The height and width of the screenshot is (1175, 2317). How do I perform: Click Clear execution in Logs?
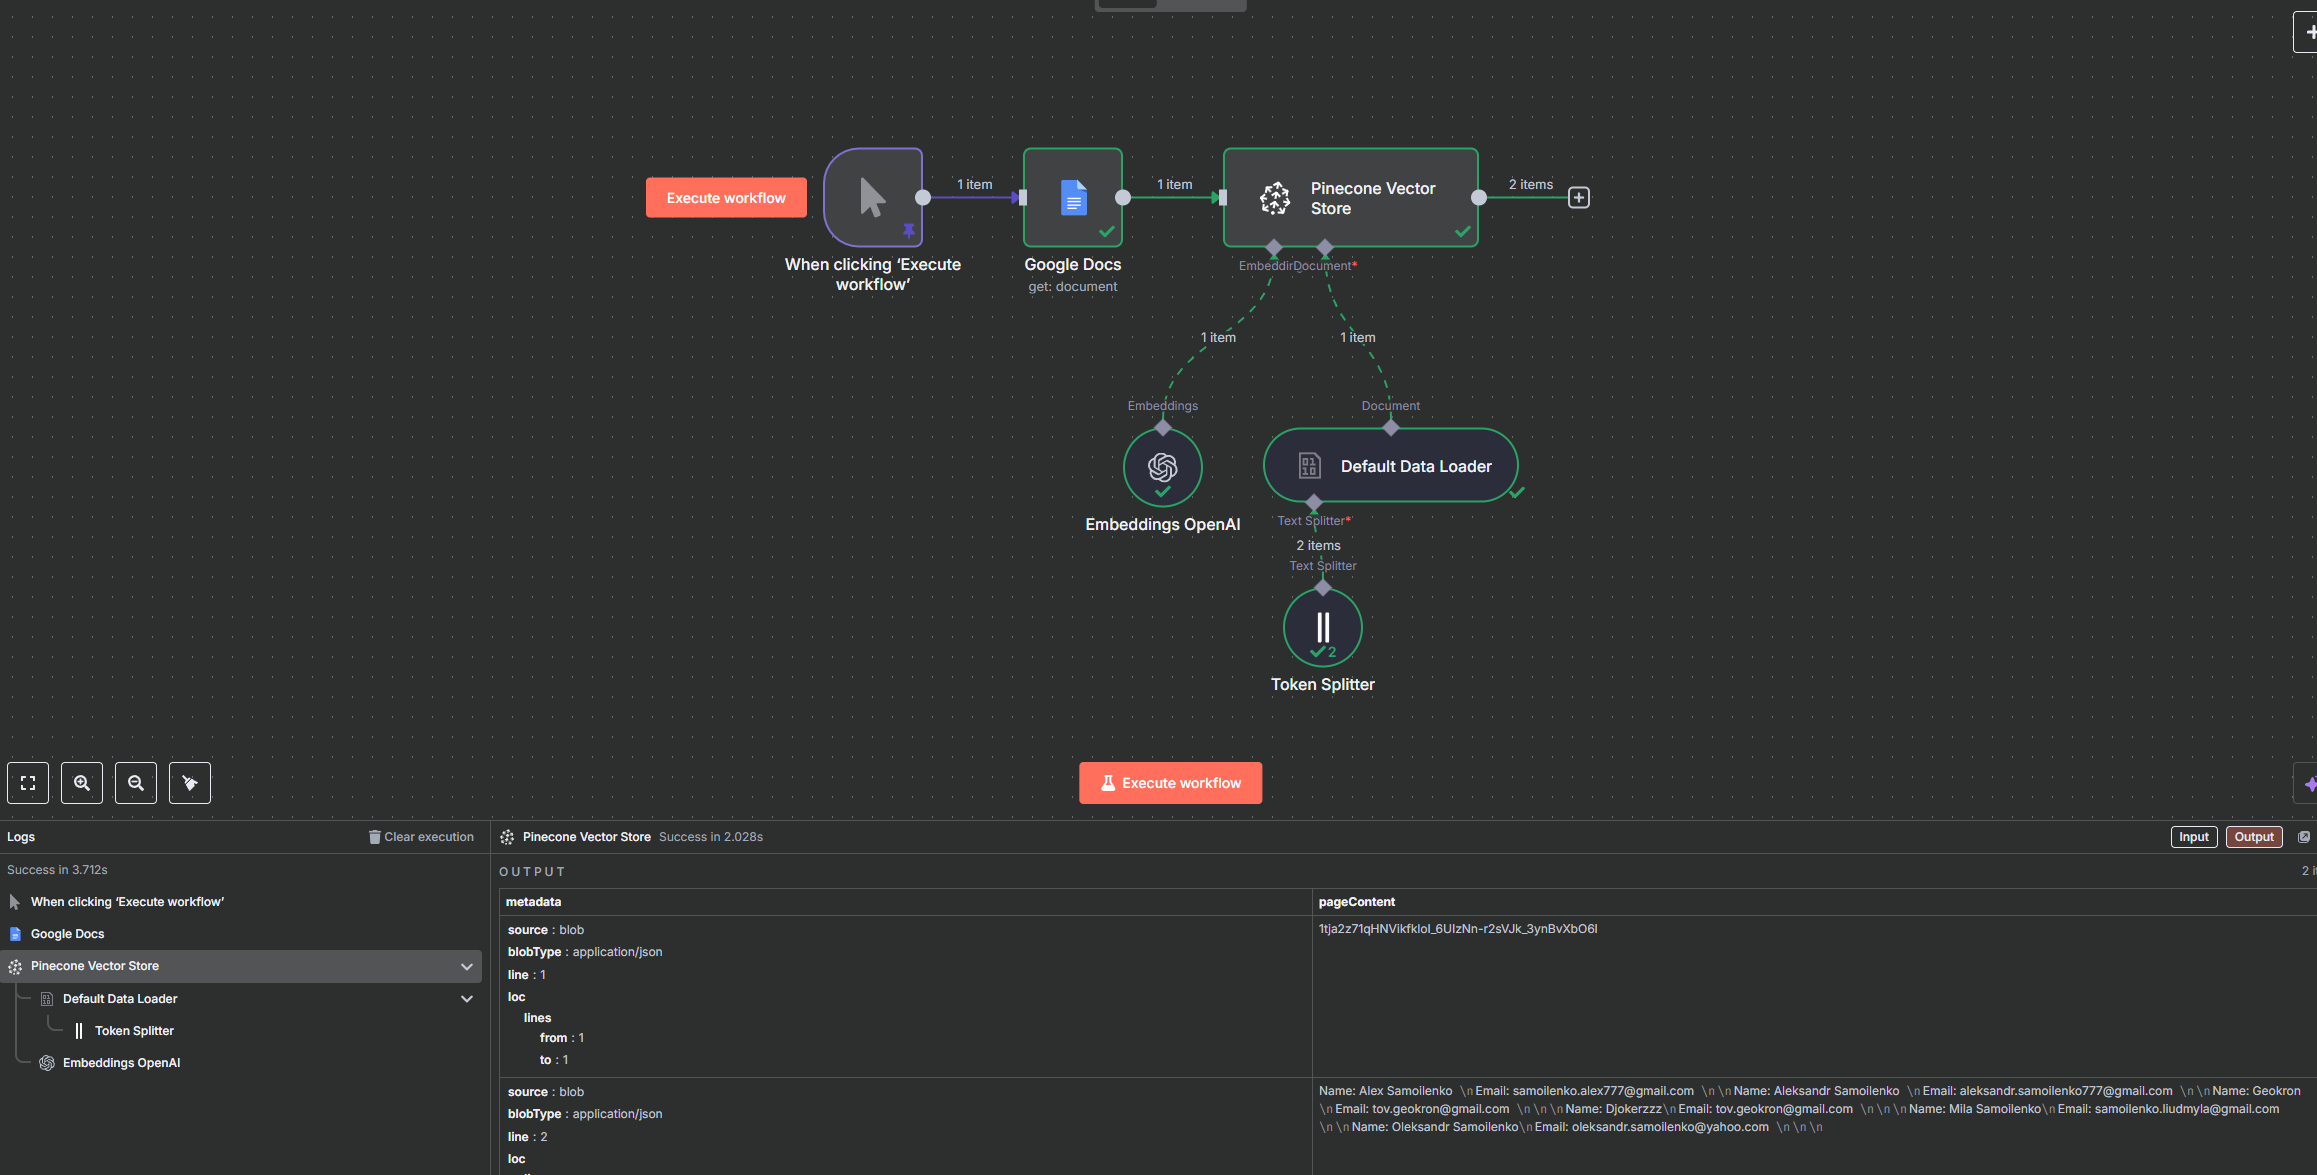point(421,837)
